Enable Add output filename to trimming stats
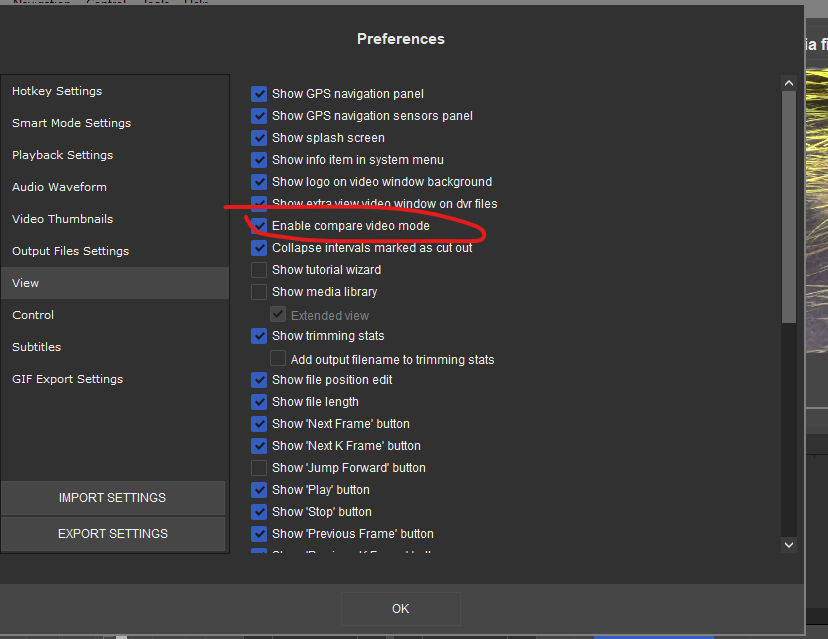The width and height of the screenshot is (828, 639). point(279,359)
